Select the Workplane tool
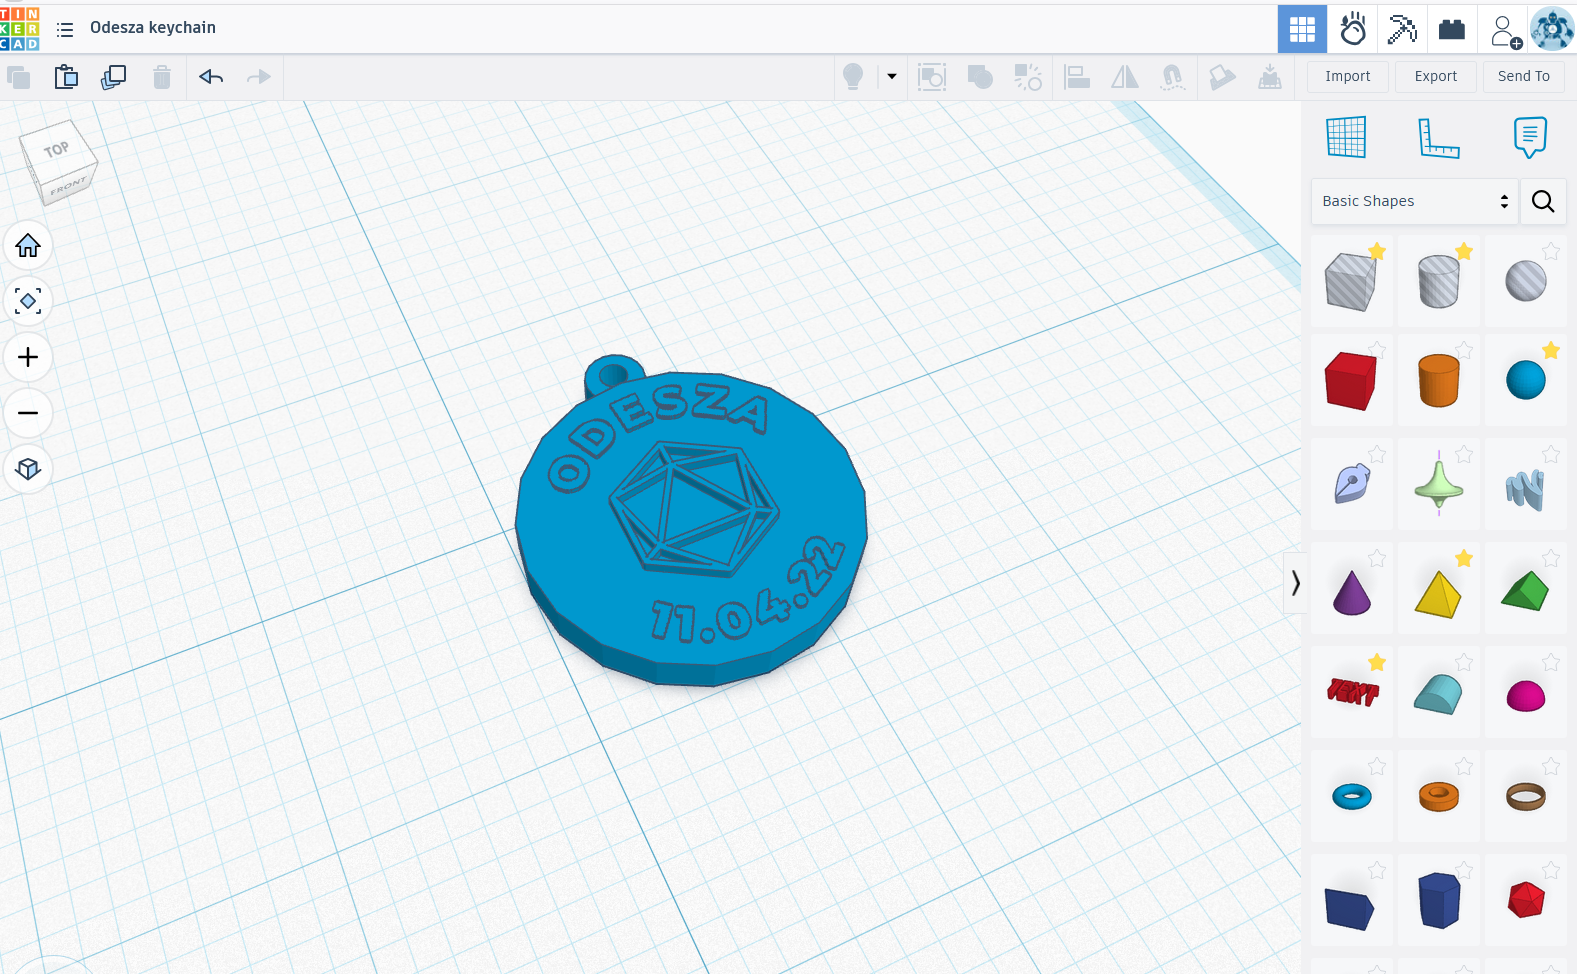Screen dimensions: 1577x974 pos(1346,137)
